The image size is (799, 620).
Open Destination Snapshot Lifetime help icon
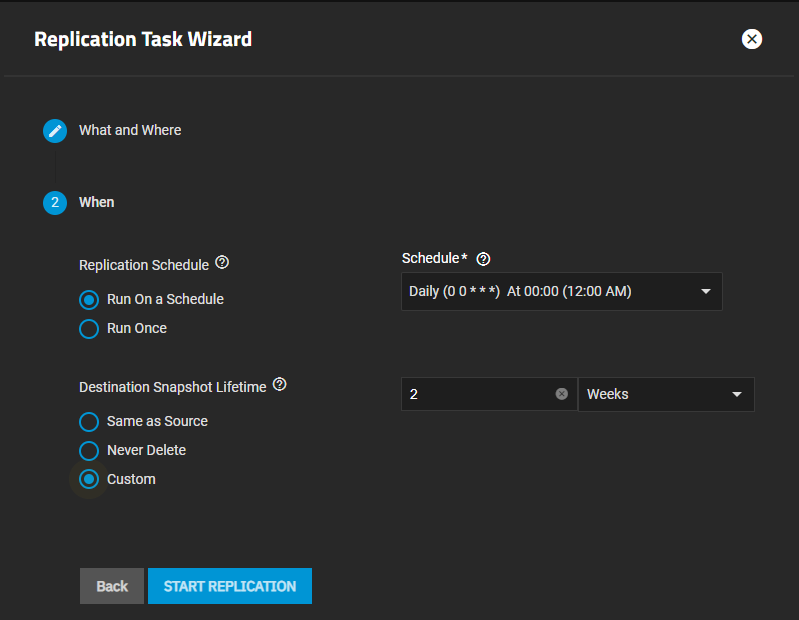click(280, 385)
